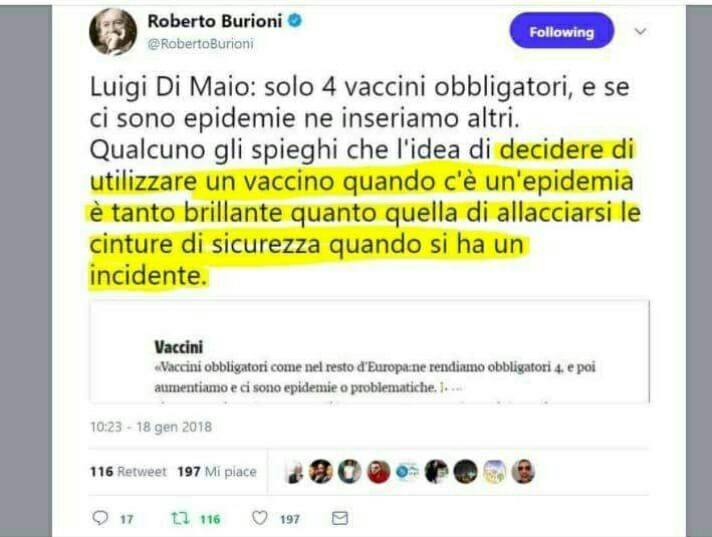Click the reply speech bubble icon
Viewport: 712px width, 537px height.
(x=100, y=518)
